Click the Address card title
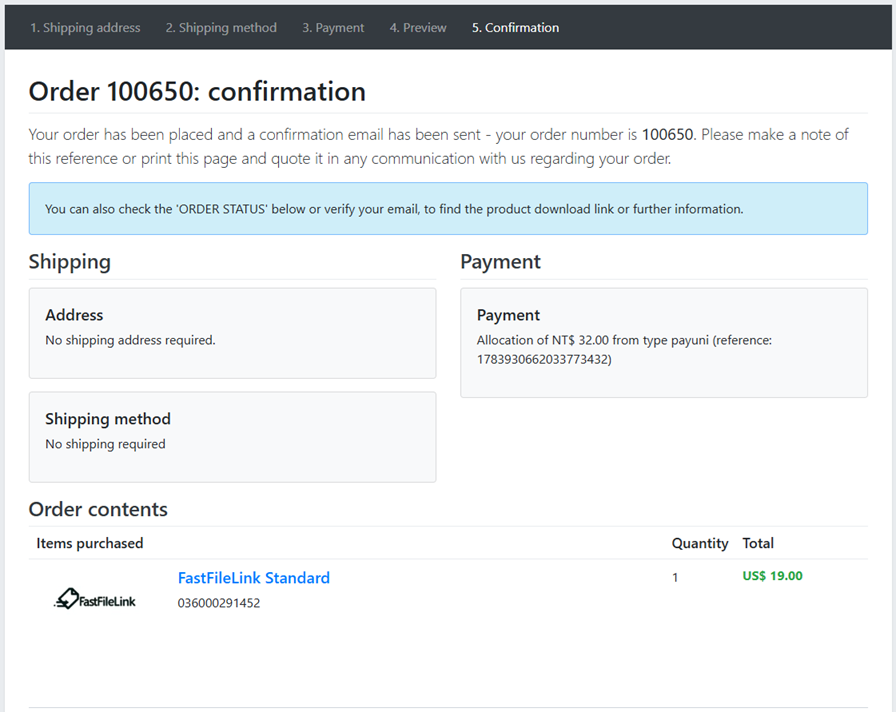Viewport: 896px width, 712px height. (x=74, y=315)
